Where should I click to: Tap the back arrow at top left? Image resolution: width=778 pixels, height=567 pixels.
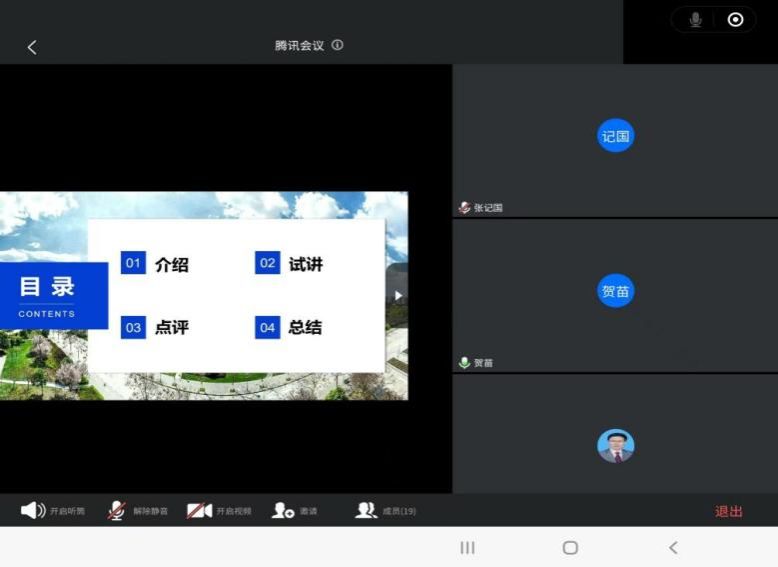tap(31, 47)
